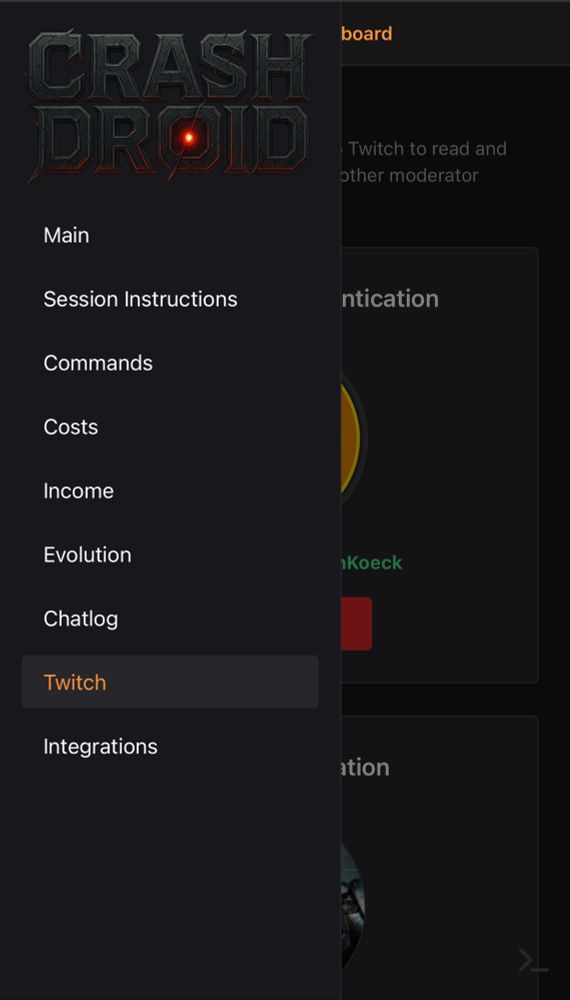Click the orange Dashboard header title
The height and width of the screenshot is (1000, 570).
coord(367,33)
